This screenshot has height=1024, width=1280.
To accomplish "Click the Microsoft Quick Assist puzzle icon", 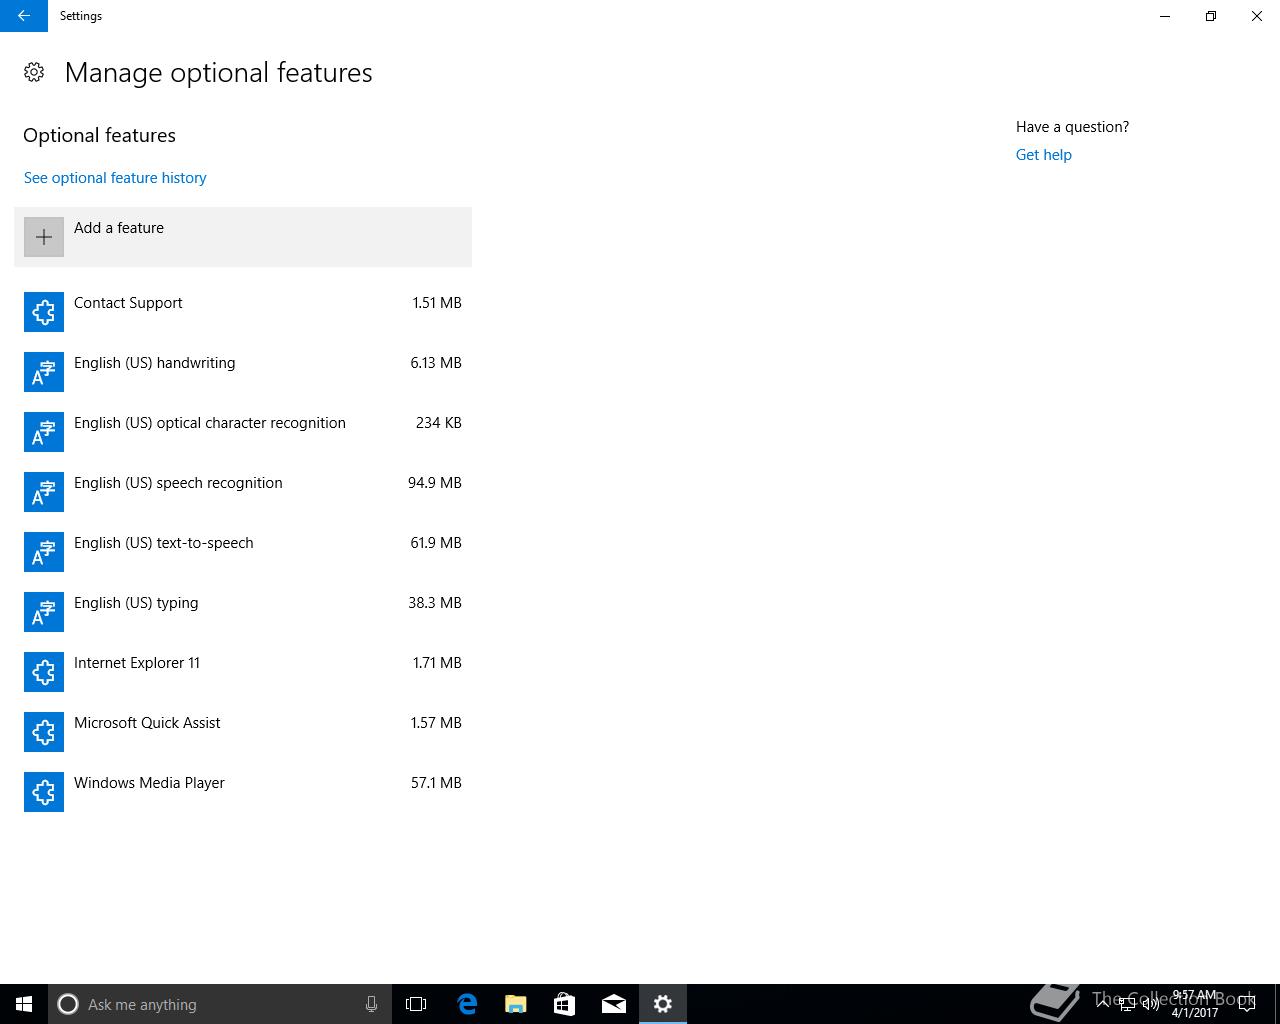I will coord(44,732).
